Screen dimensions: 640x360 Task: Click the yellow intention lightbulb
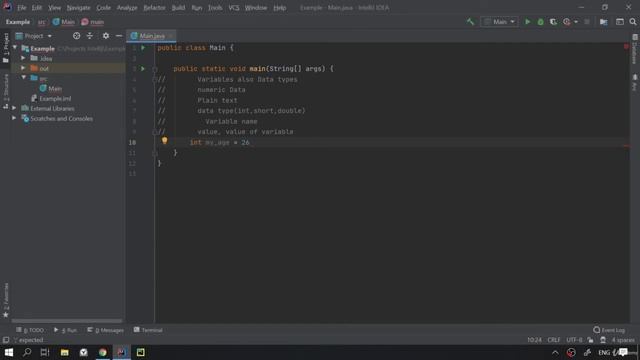pos(164,141)
